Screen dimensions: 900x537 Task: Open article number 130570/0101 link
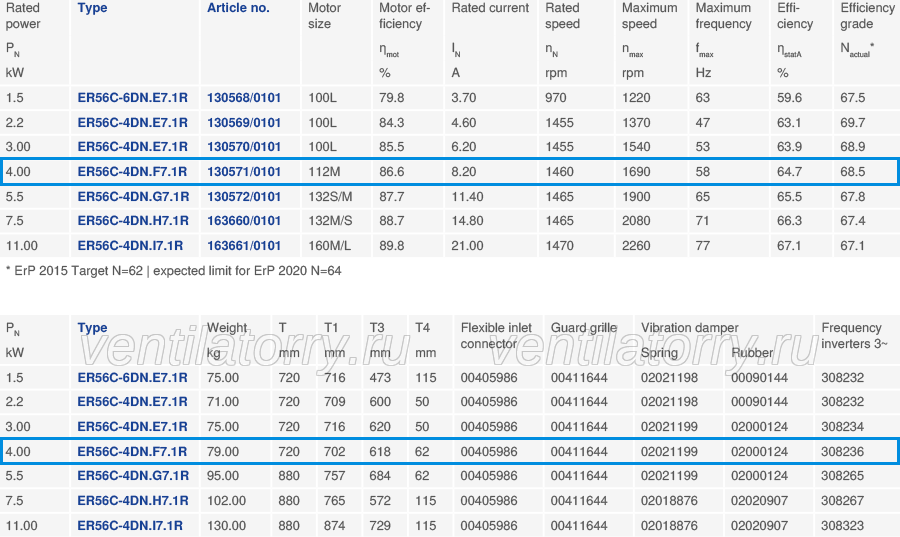[x=244, y=147]
